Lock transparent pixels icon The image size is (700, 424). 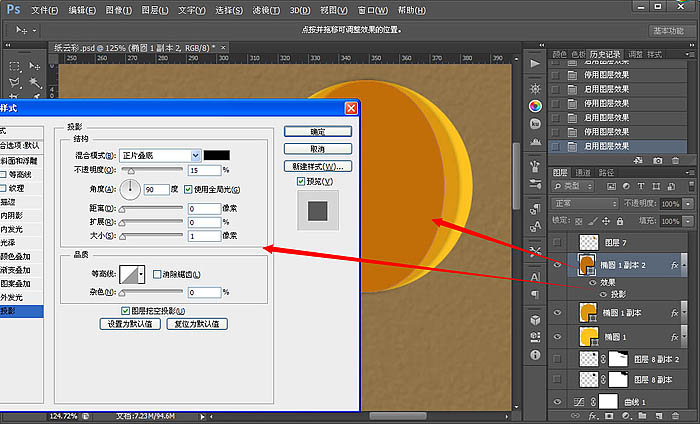(x=579, y=221)
